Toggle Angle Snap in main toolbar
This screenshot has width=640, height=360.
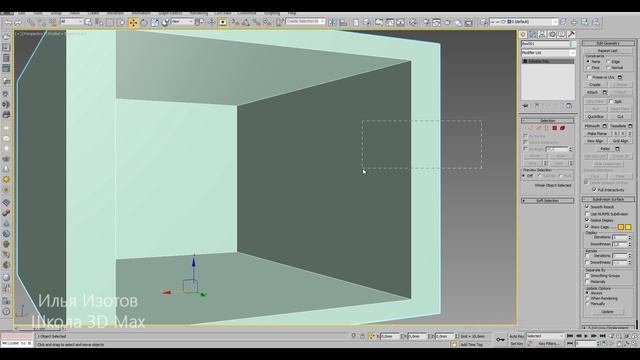tap(246, 22)
